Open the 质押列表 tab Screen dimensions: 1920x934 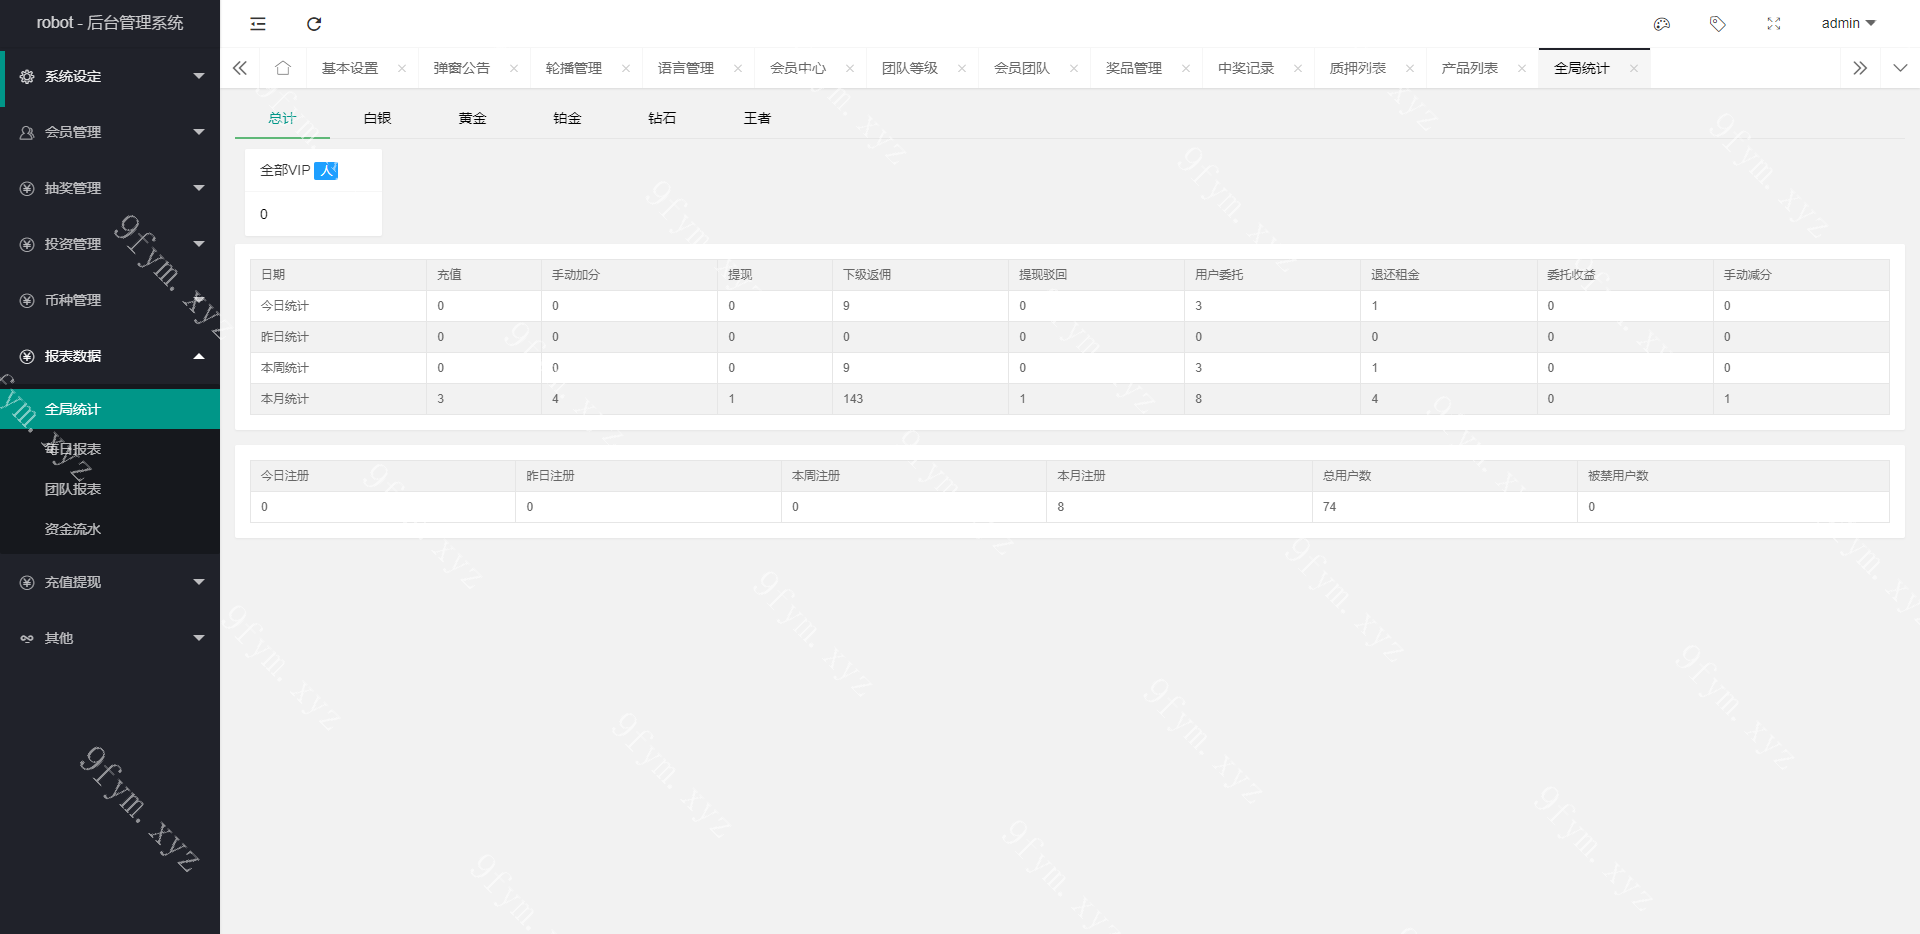[1358, 68]
